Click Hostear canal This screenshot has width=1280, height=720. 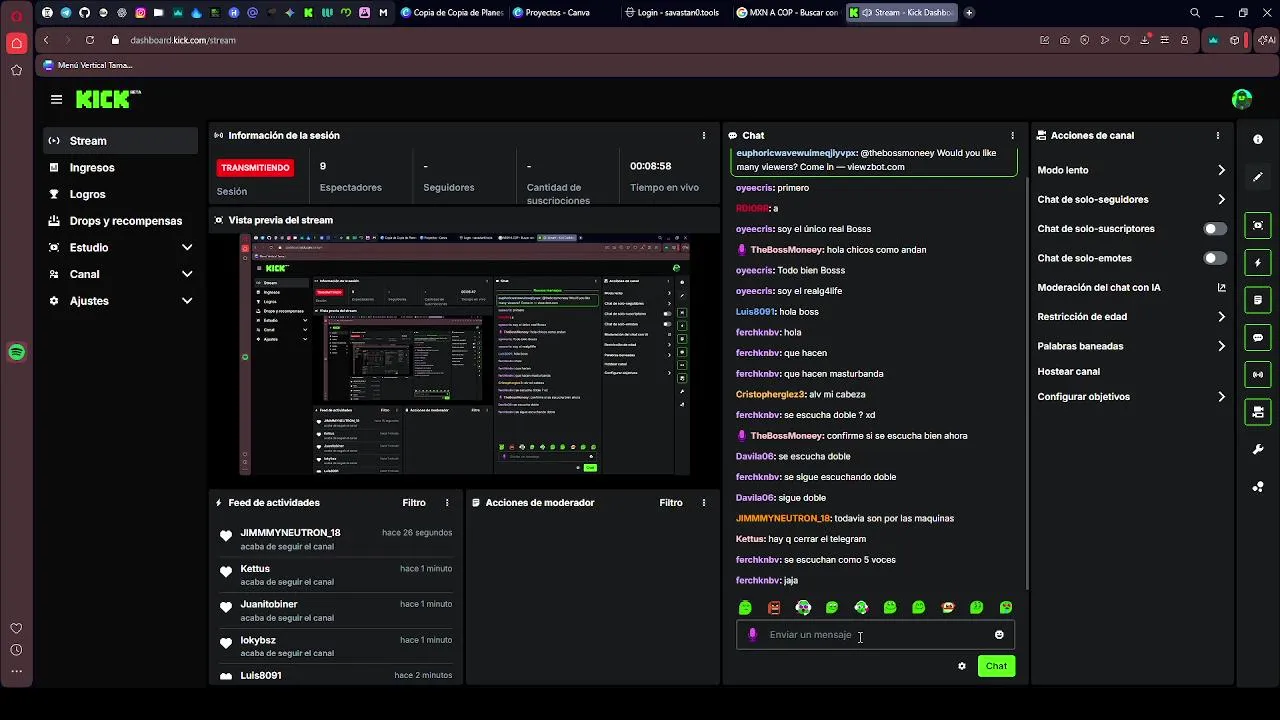coord(1068,371)
